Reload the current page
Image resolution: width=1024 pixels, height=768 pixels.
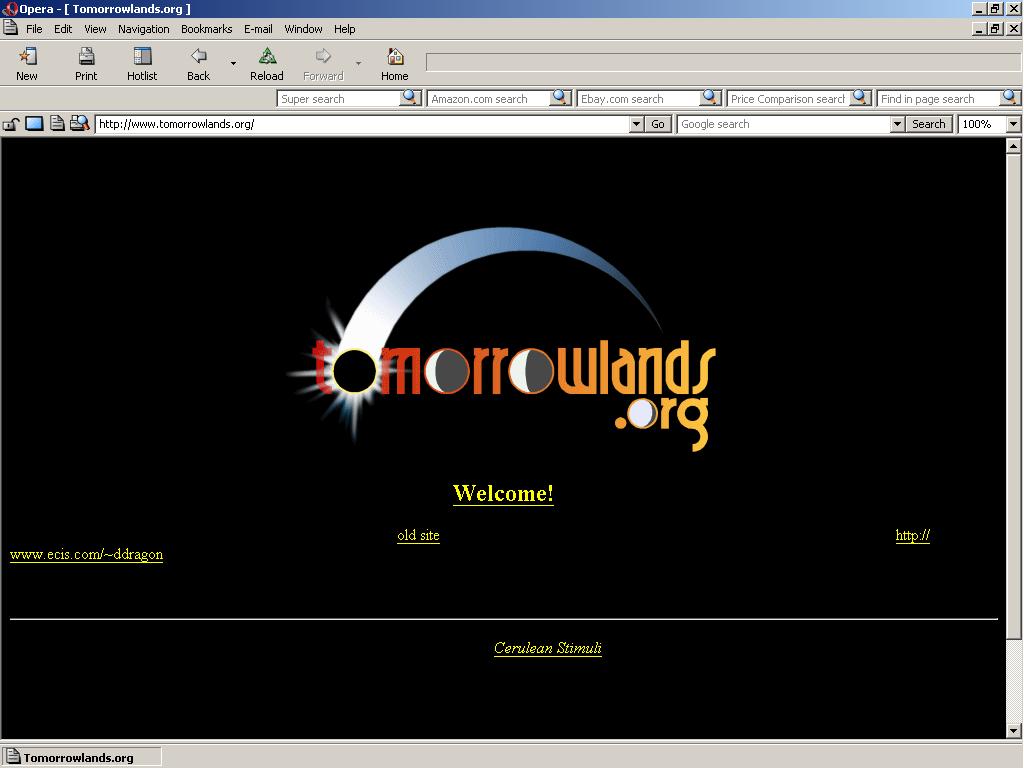(267, 63)
